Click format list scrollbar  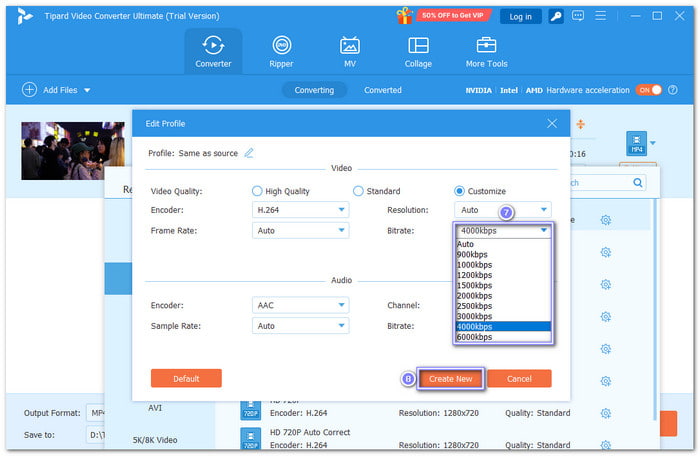coord(654,308)
